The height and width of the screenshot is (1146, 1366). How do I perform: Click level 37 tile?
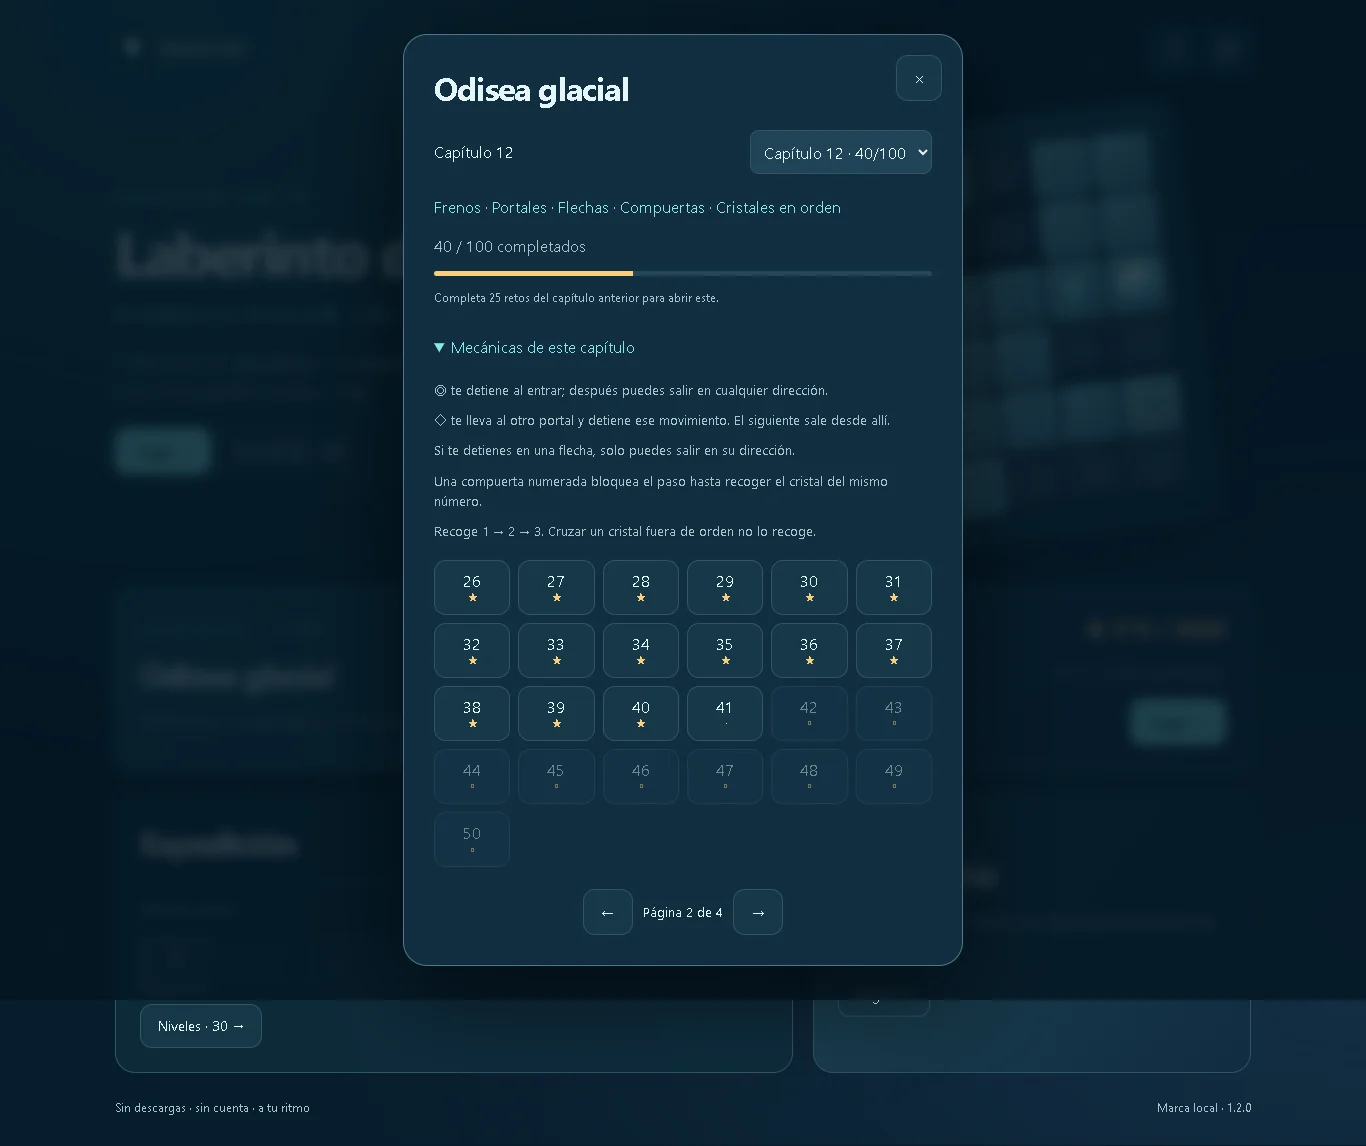click(x=894, y=651)
